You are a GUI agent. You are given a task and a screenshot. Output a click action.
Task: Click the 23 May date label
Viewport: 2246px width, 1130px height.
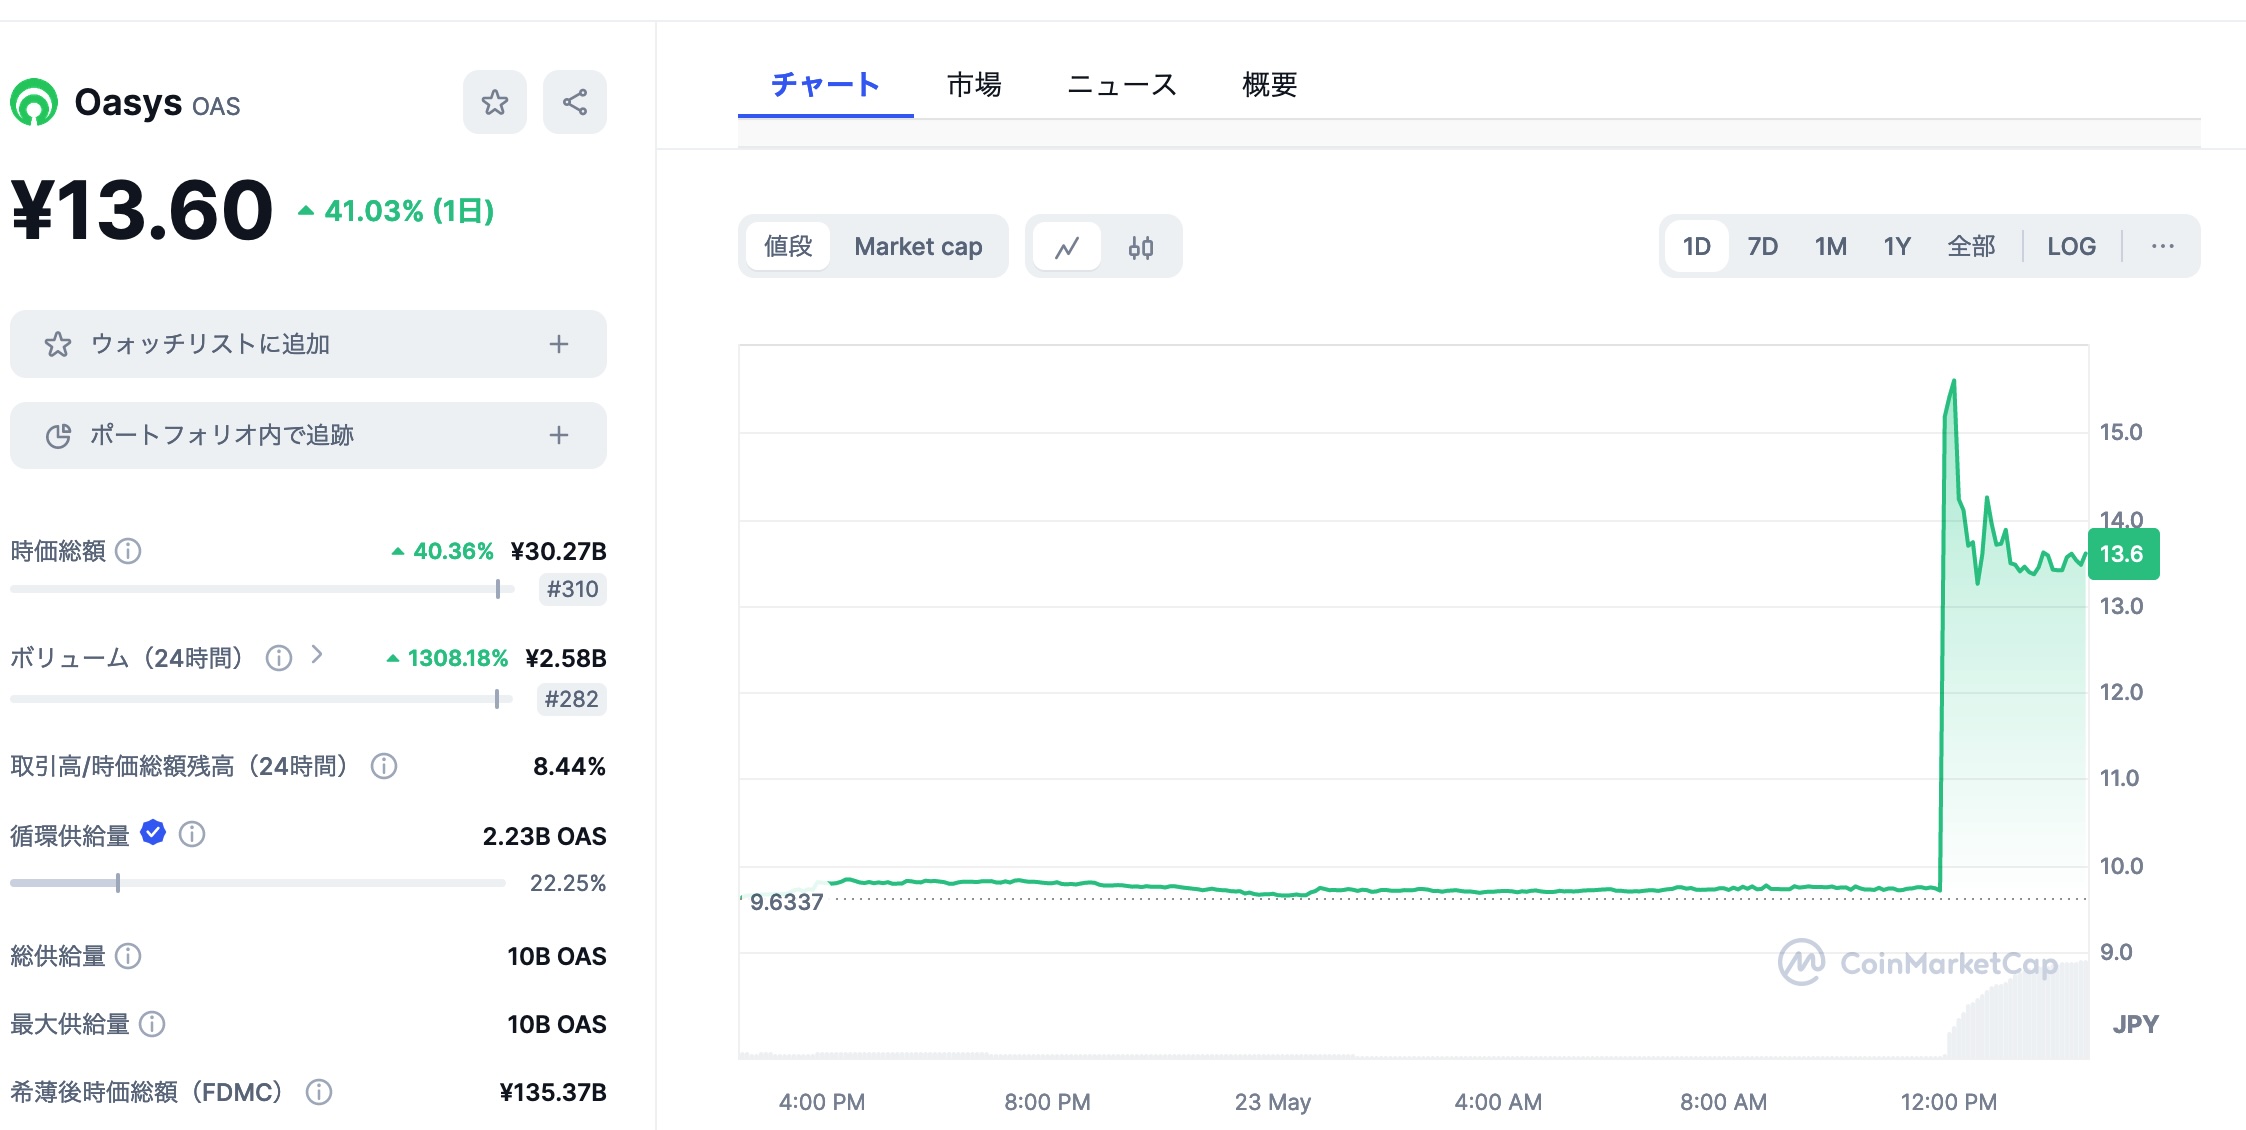1272,1102
